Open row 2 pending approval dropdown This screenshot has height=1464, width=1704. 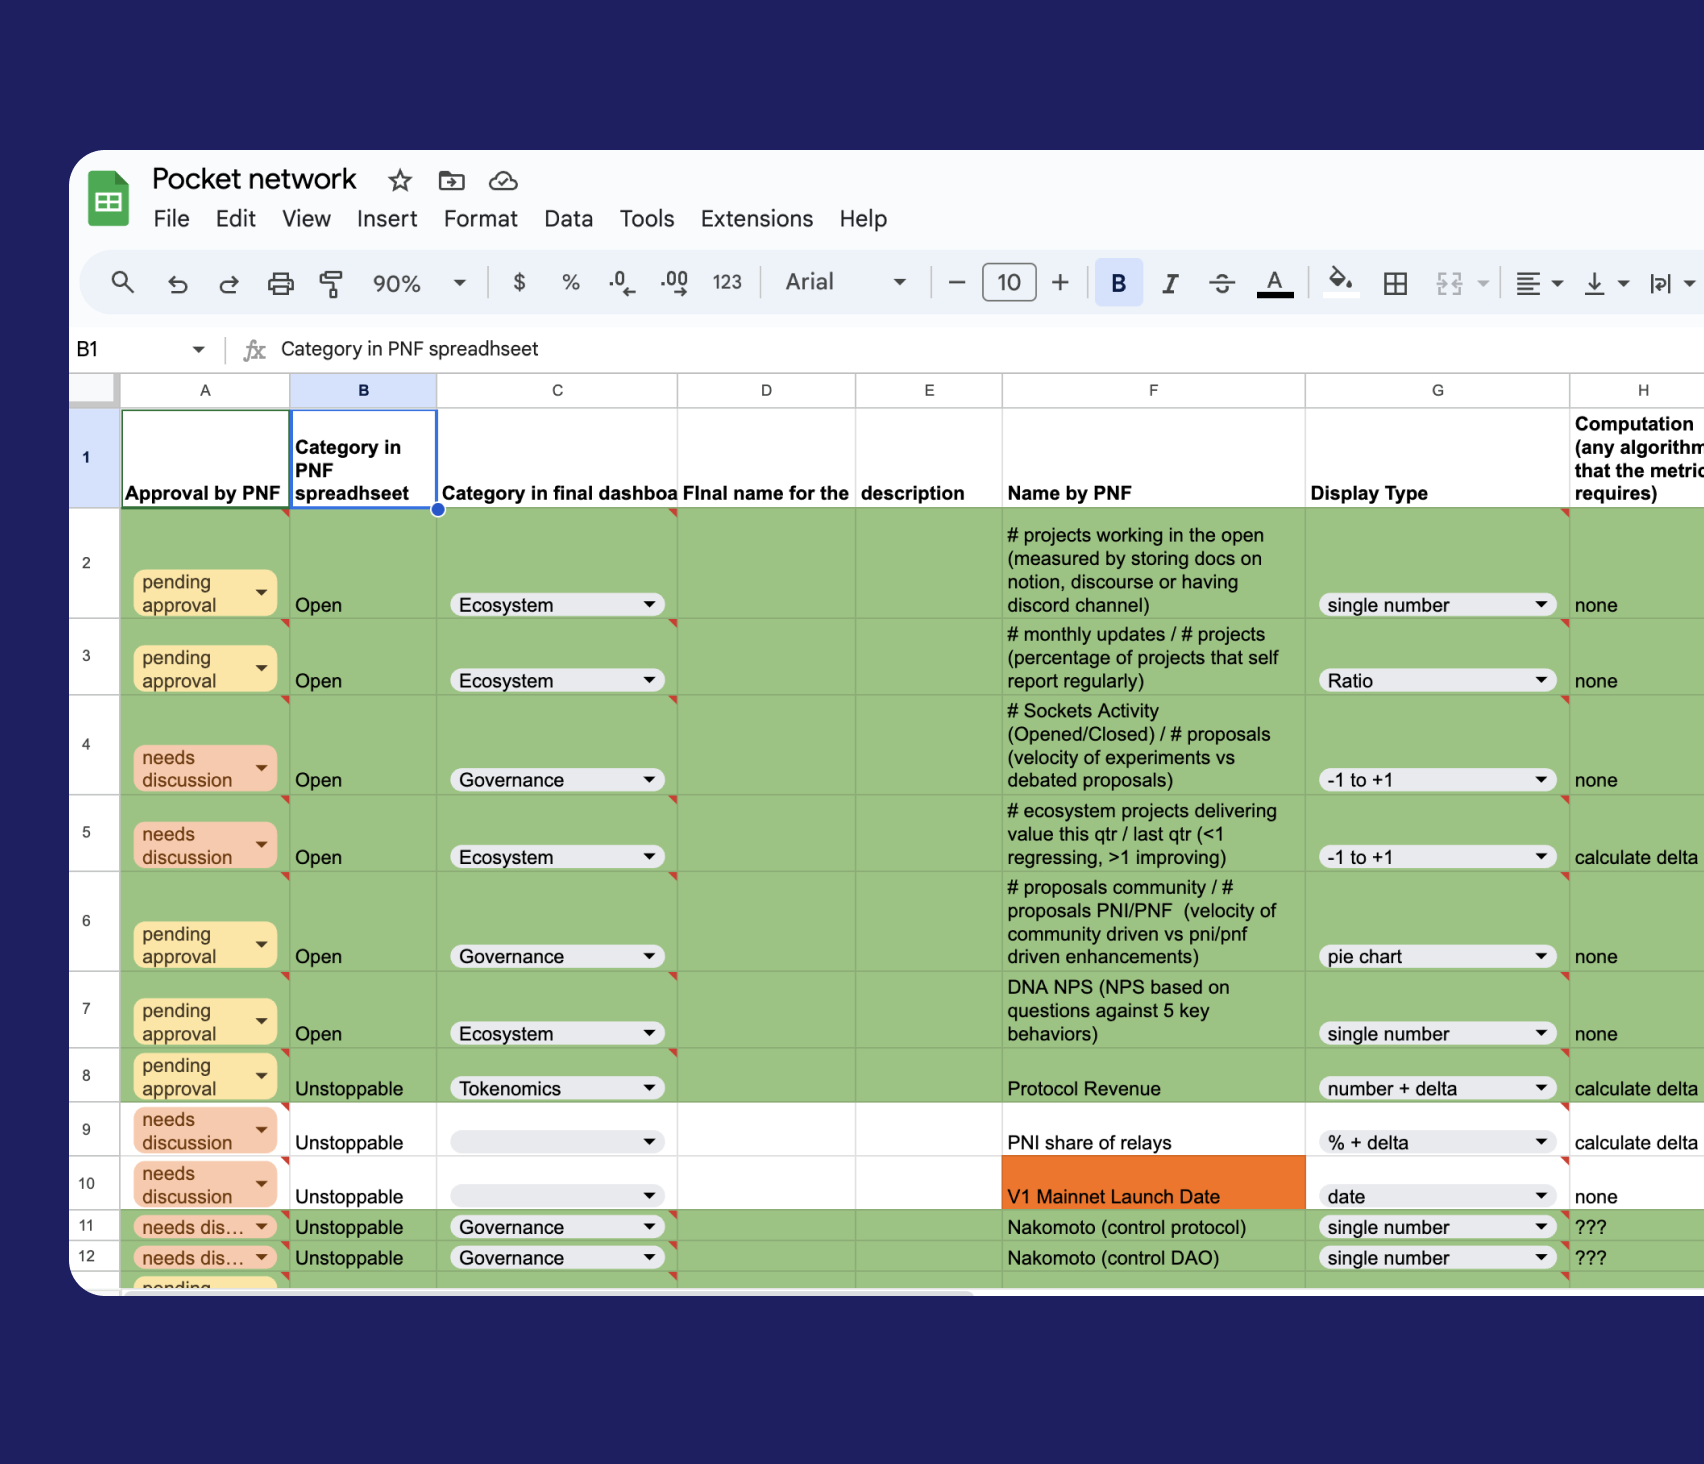pos(205,593)
